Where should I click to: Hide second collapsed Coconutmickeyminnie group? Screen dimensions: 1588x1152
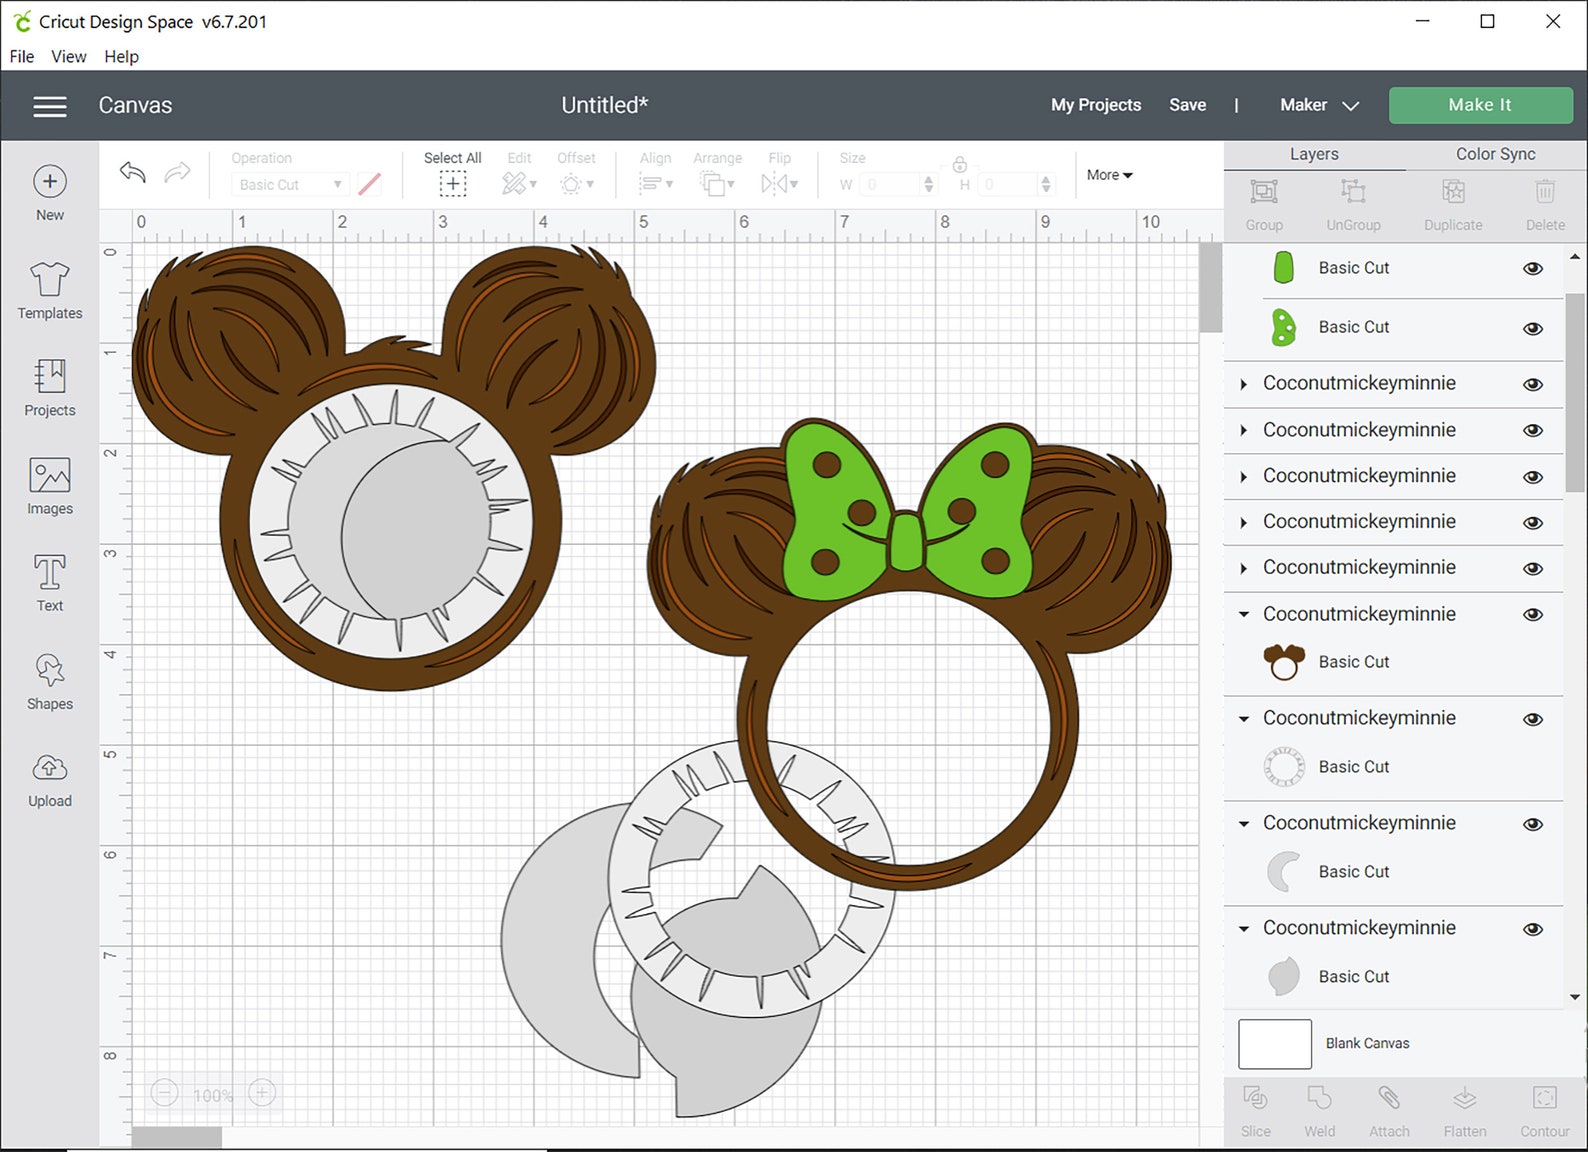pos(1532,431)
